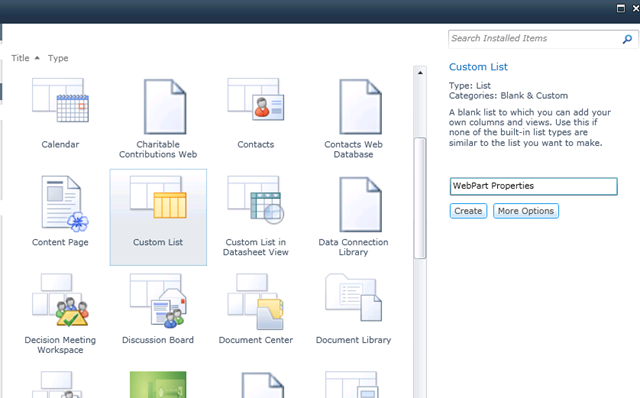Image resolution: width=640 pixels, height=398 pixels.
Task: Select the Contacts Web Database icon
Action: [x=360, y=107]
